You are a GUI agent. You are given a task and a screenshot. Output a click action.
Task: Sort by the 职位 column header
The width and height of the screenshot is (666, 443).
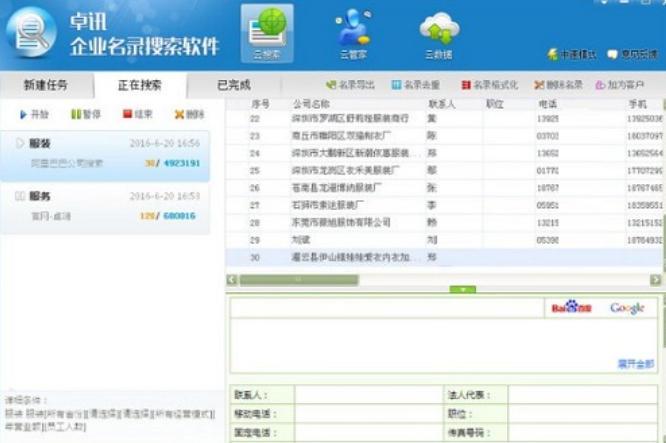[495, 104]
